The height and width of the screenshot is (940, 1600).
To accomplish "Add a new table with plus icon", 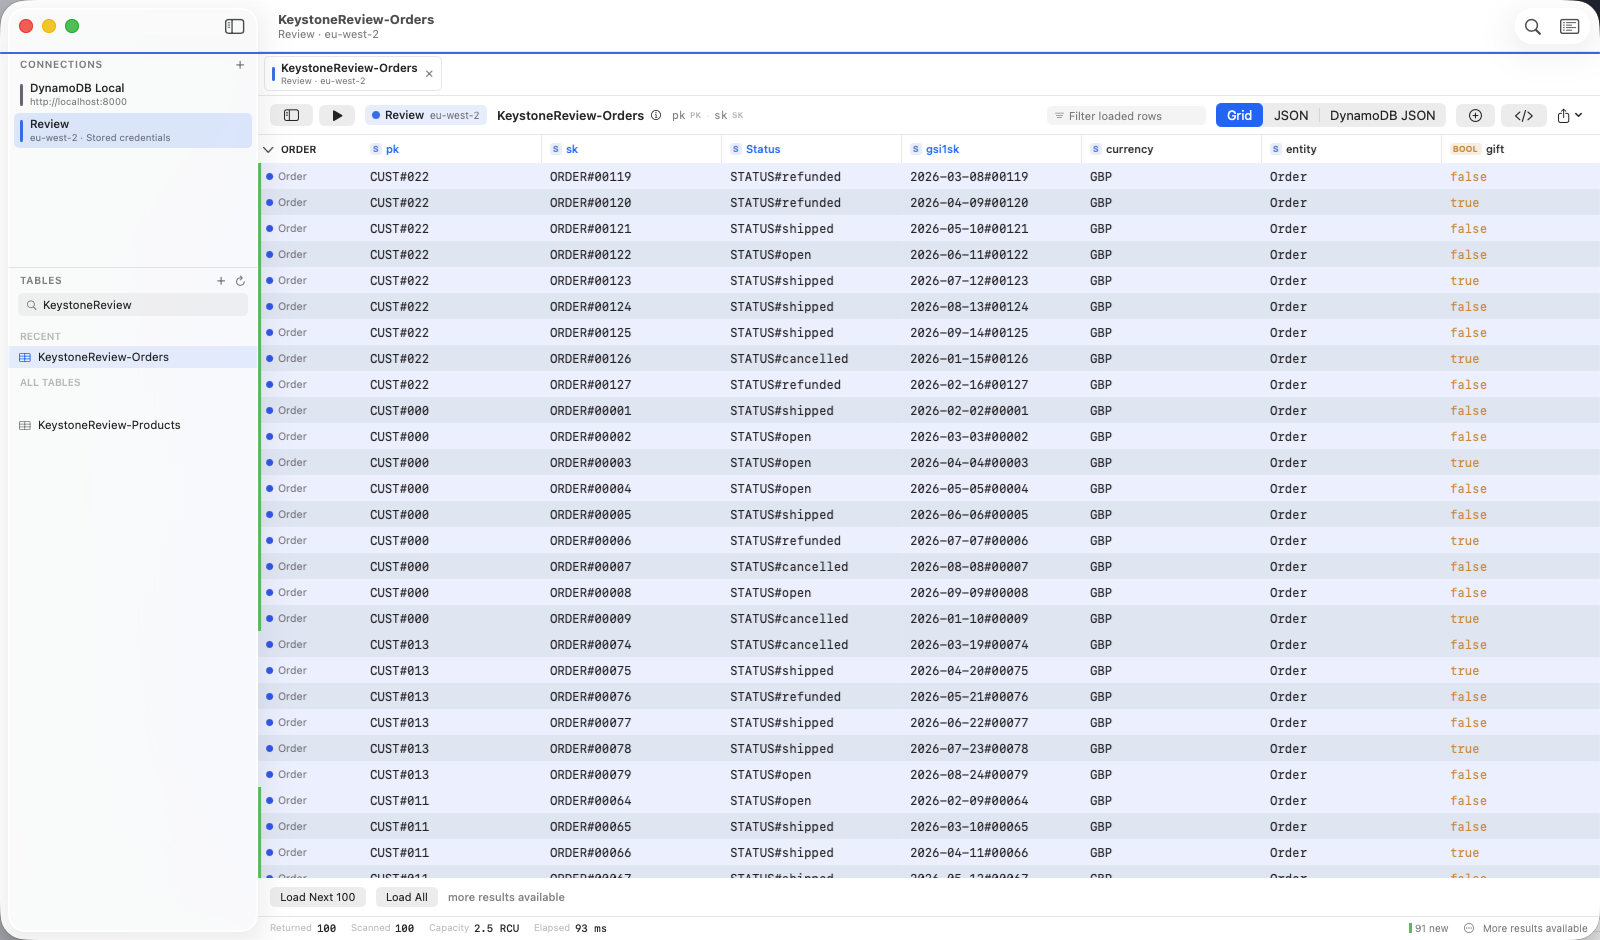I will [221, 281].
